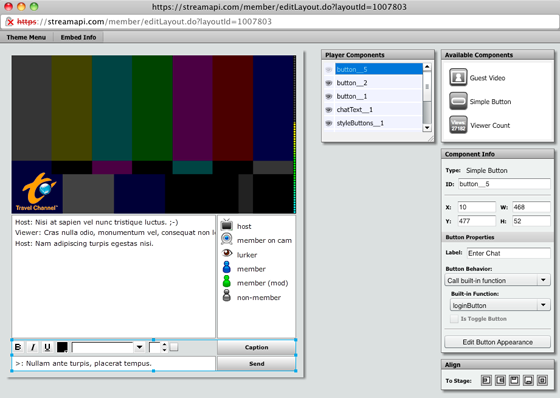Viewport: 560px width, 398px height.
Task: Click the Travel Channel logo in the video
Action: tap(36, 191)
